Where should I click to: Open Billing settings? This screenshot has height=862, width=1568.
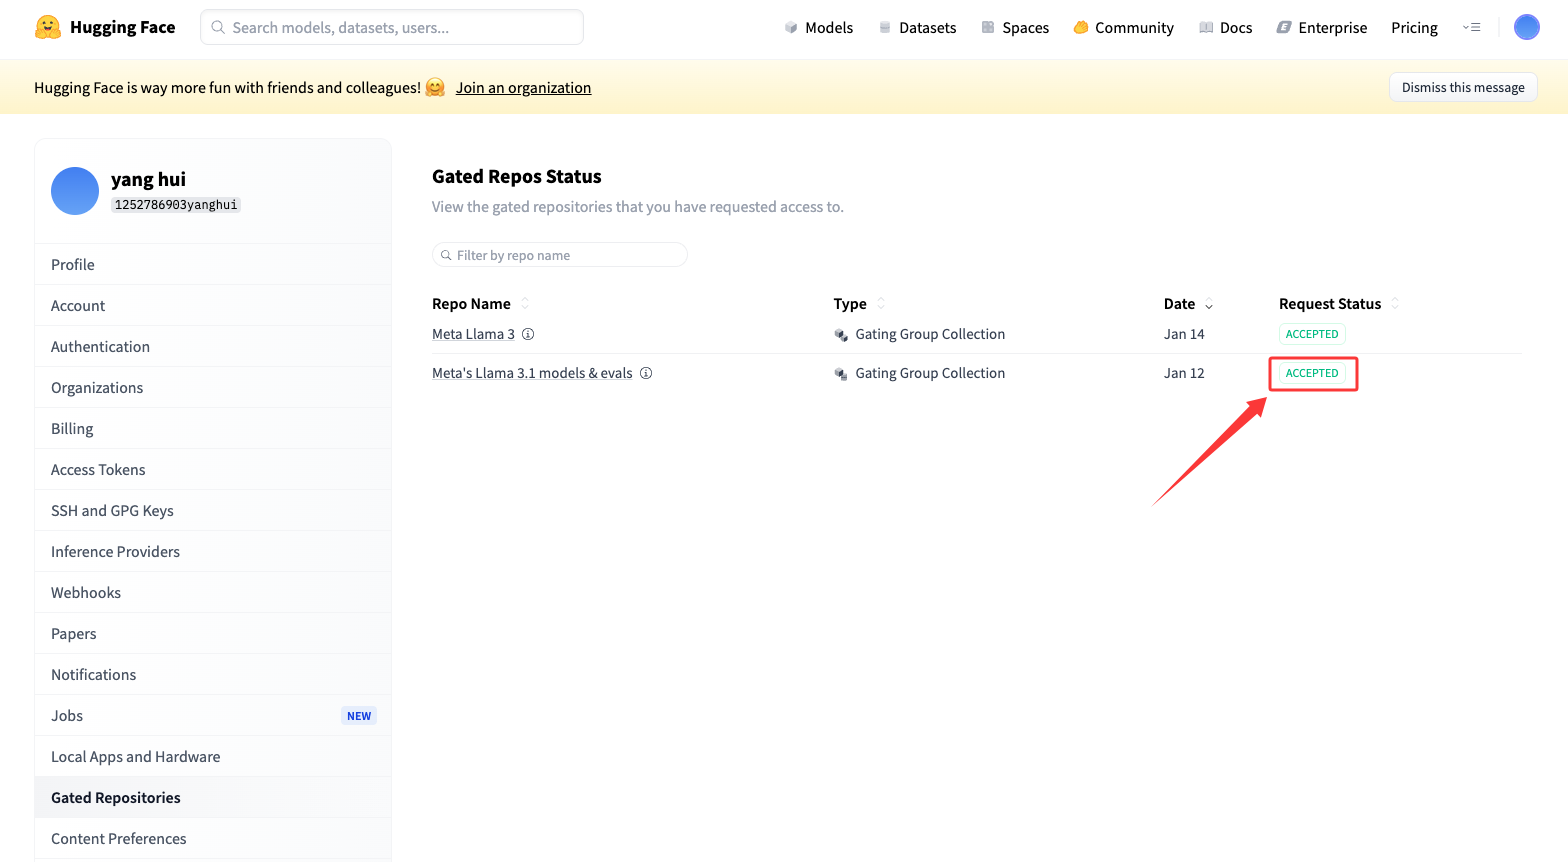coord(213,428)
